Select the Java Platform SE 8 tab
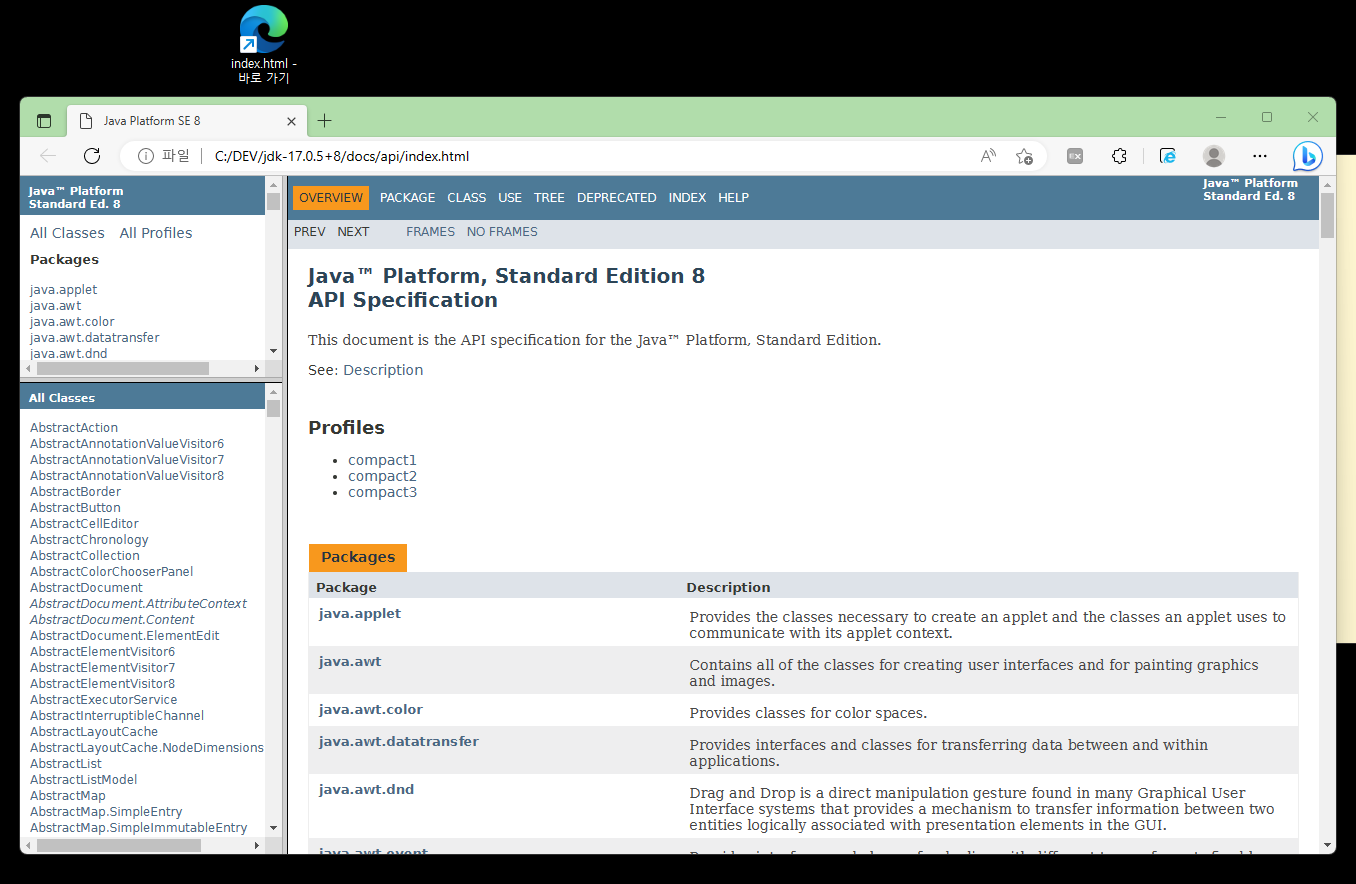The image size is (1356, 884). (186, 121)
